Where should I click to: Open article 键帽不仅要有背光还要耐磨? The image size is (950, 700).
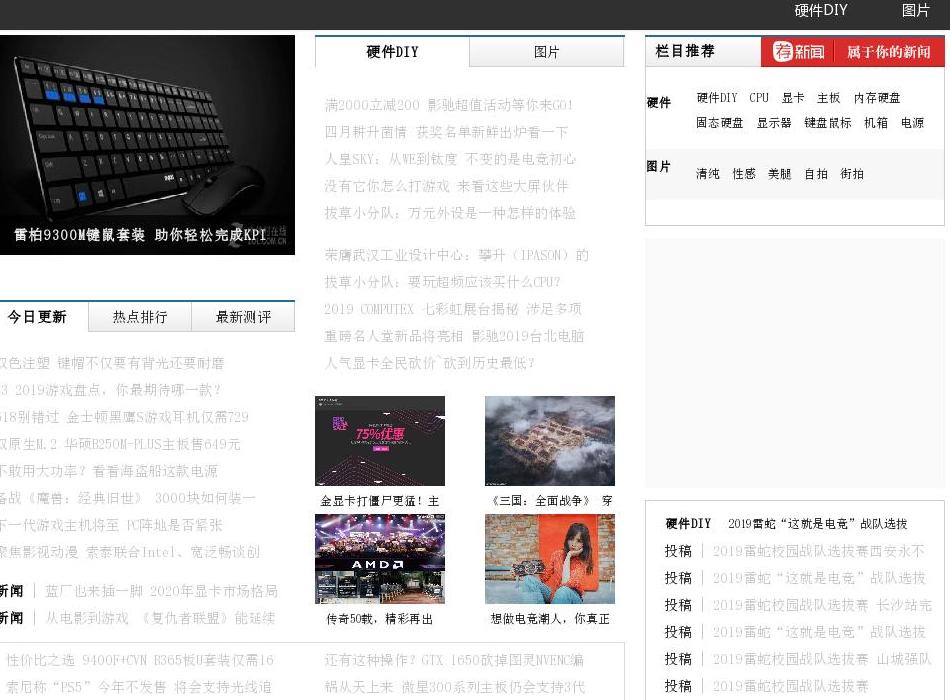coord(112,363)
